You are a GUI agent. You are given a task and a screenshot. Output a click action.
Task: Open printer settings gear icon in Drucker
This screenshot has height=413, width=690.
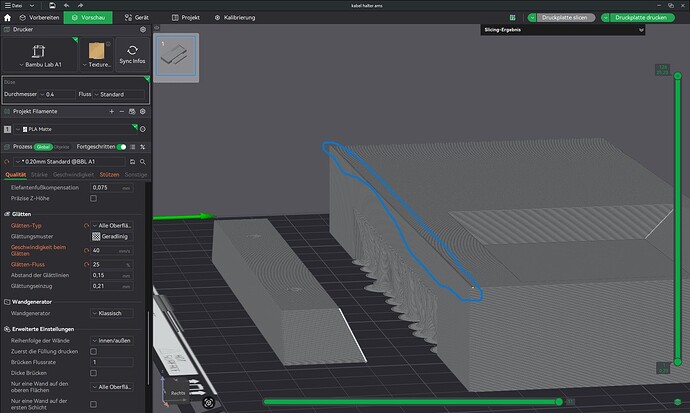pyautogui.click(x=143, y=29)
